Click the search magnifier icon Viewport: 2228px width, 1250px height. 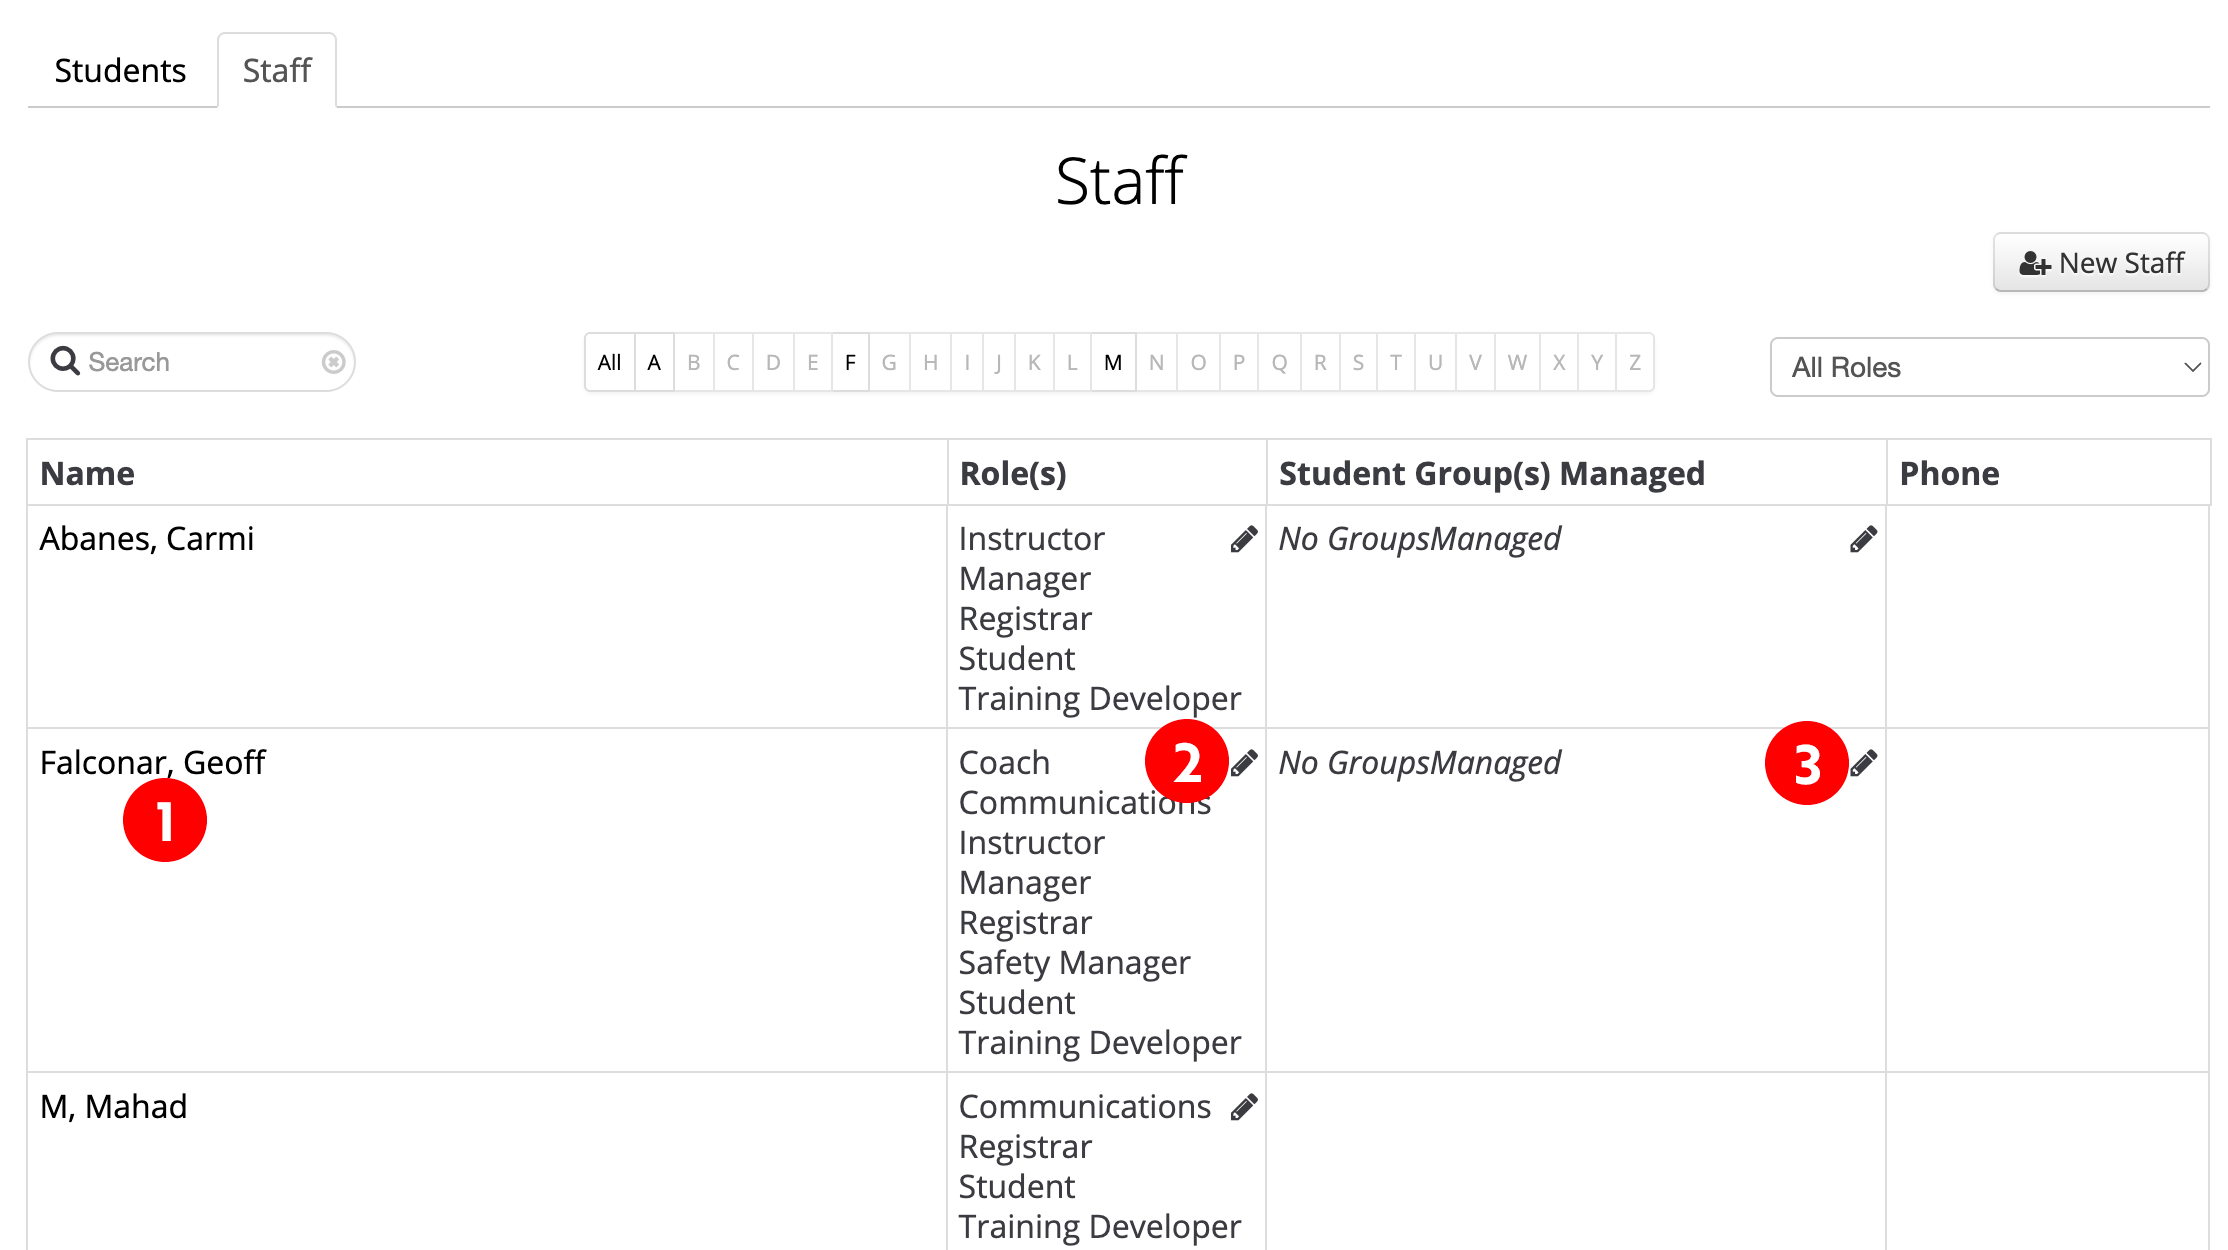point(65,361)
